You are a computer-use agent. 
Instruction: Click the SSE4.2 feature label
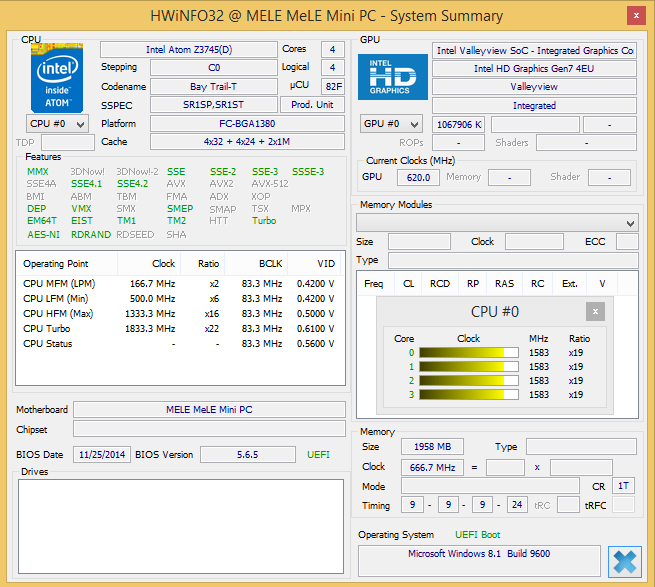[132, 184]
